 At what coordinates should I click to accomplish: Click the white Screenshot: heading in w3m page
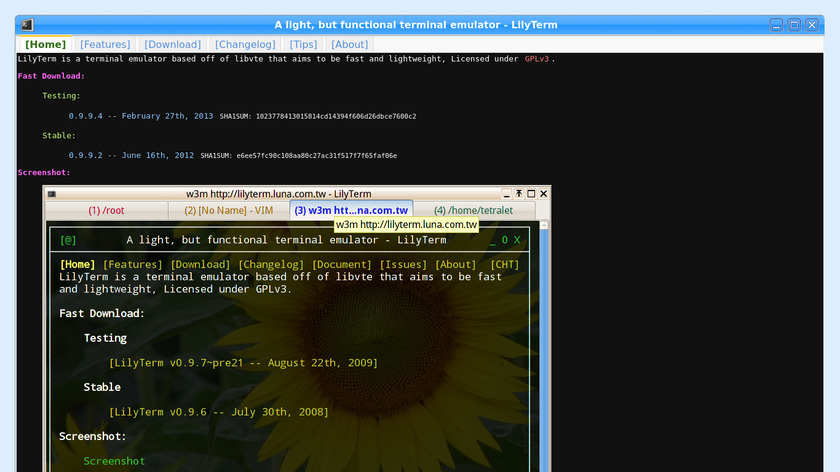pos(92,437)
